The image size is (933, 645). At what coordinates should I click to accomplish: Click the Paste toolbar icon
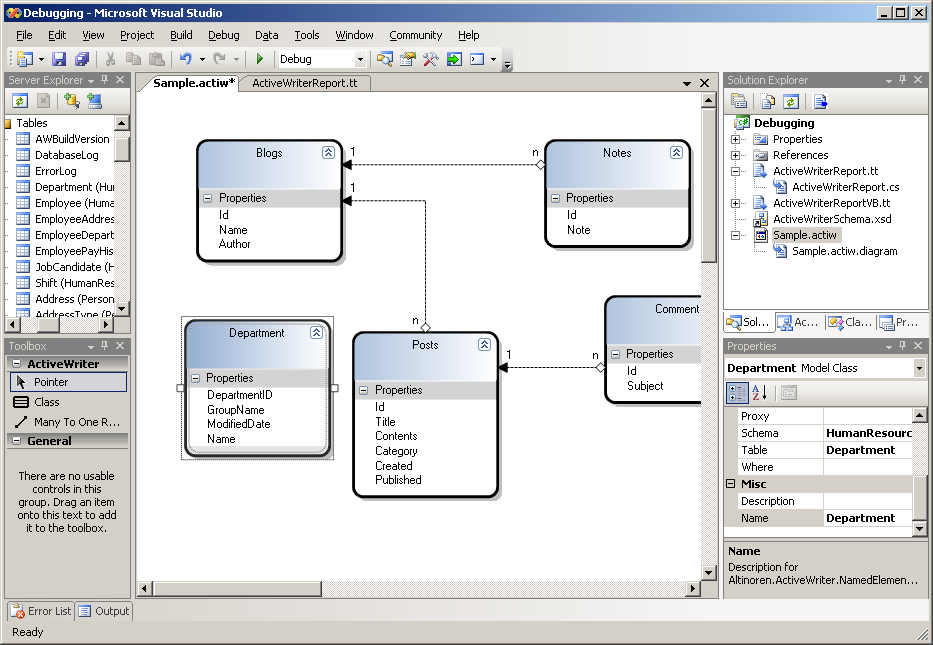156,59
